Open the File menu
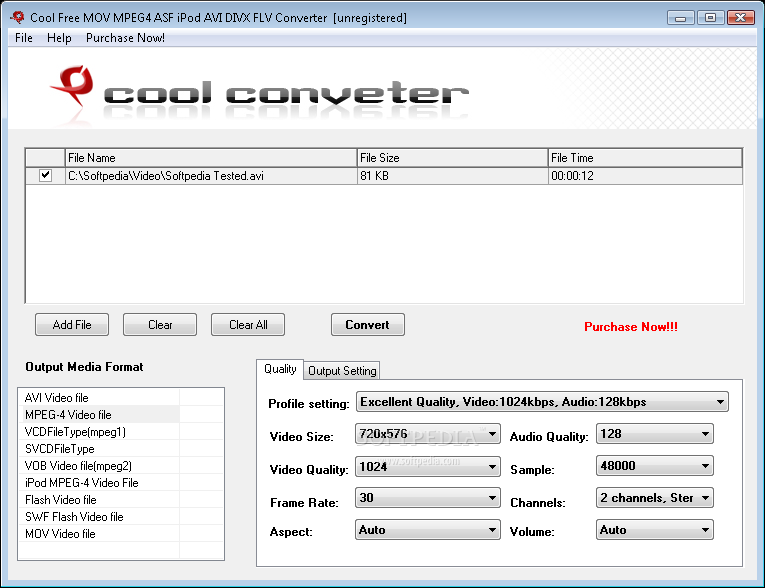The width and height of the screenshot is (765, 588). tap(23, 38)
